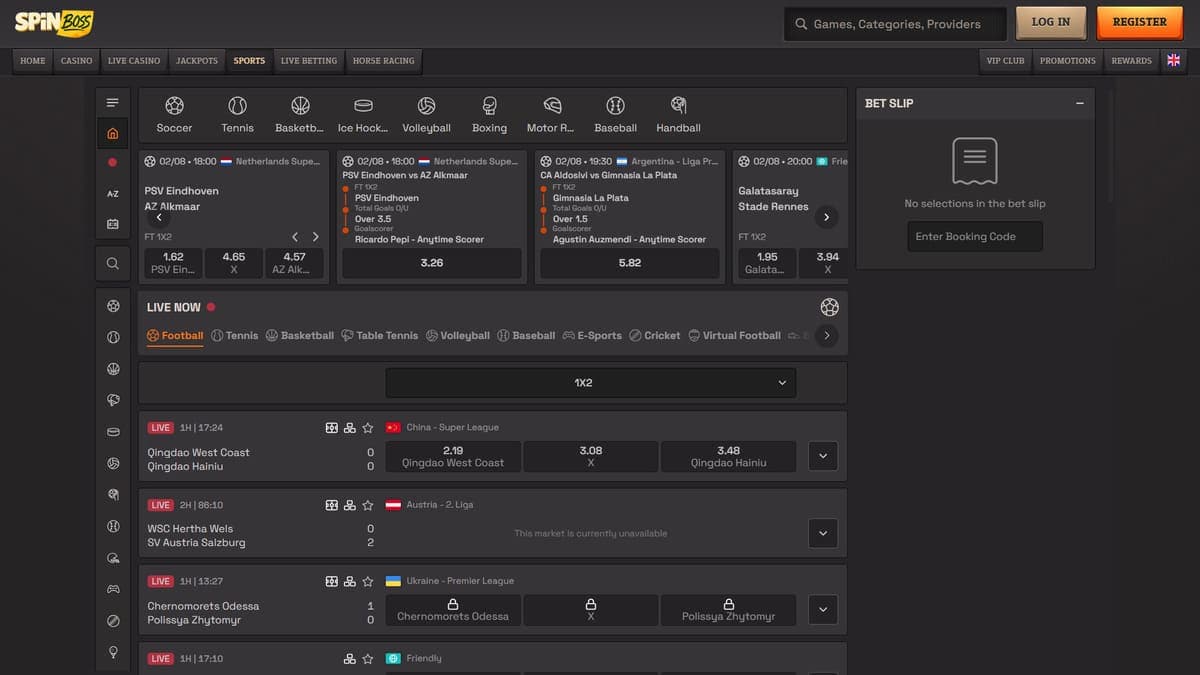Click the REGISTER button
The height and width of the screenshot is (675, 1200).
(1139, 22)
